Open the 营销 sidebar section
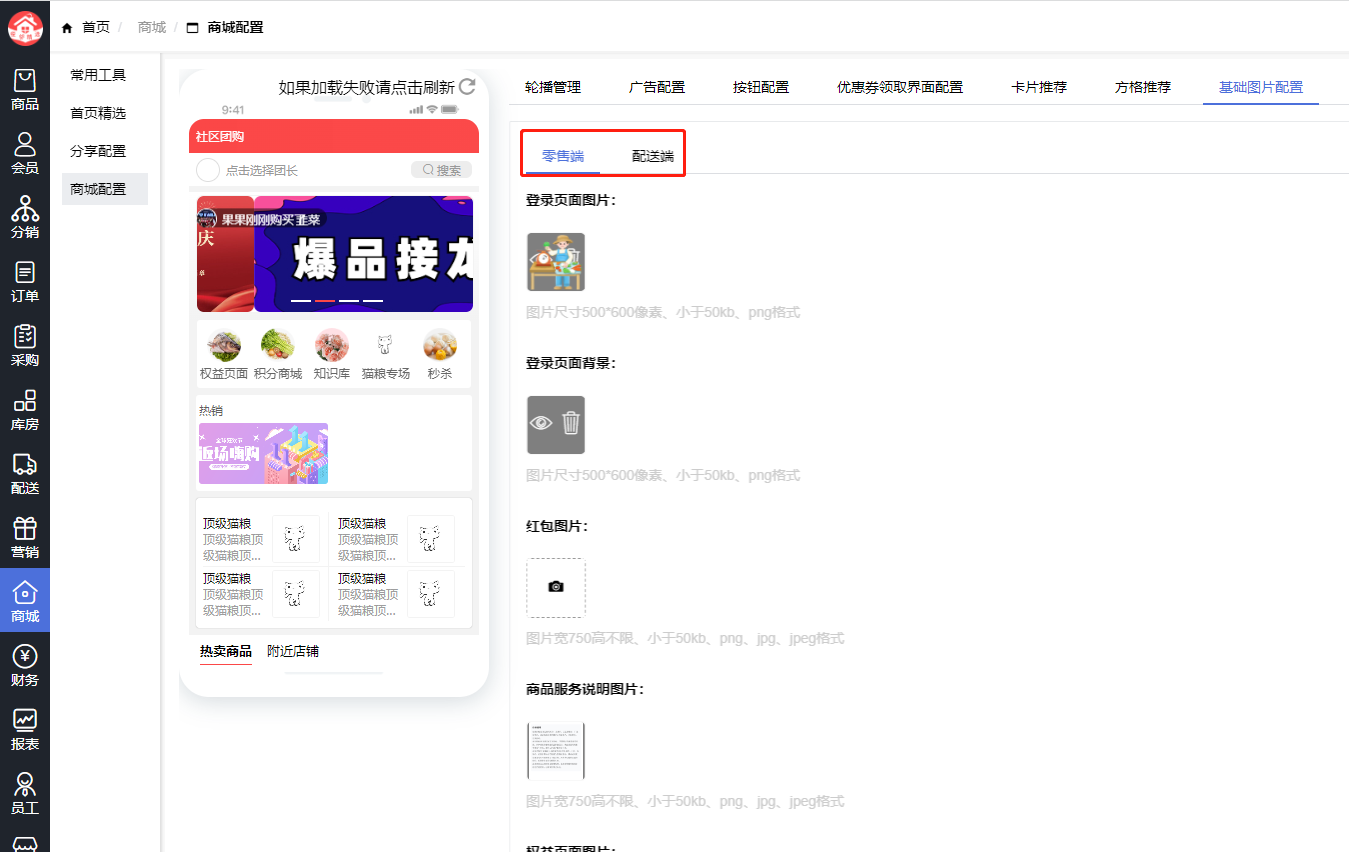The image size is (1349, 852). (25, 538)
